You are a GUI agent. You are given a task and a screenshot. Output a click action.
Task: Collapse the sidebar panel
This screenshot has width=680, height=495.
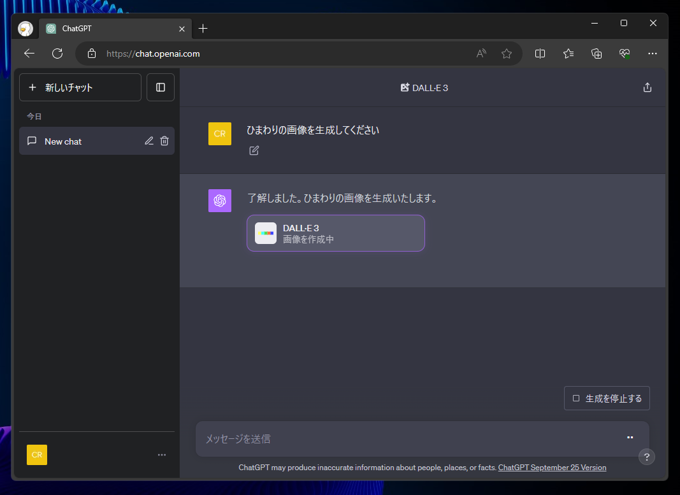[x=160, y=87]
